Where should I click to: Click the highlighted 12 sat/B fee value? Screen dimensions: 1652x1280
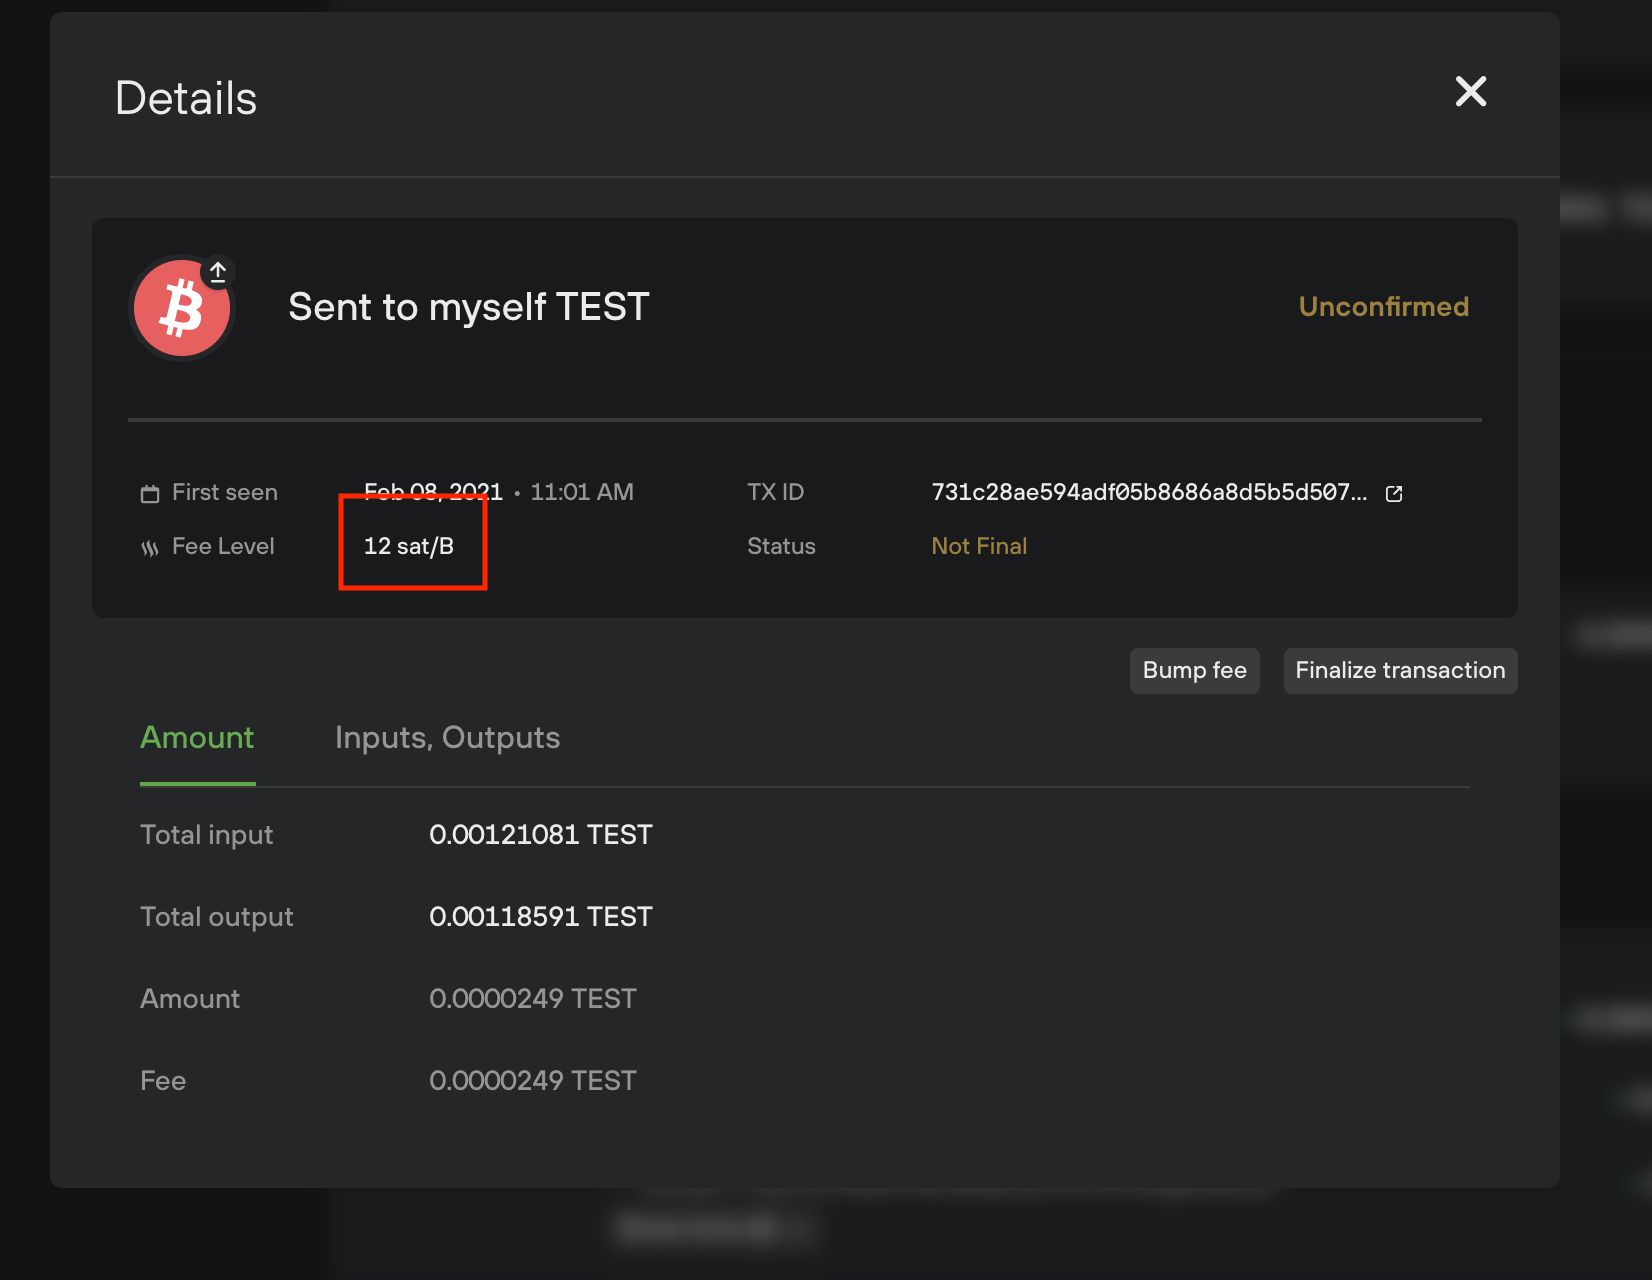coord(409,546)
